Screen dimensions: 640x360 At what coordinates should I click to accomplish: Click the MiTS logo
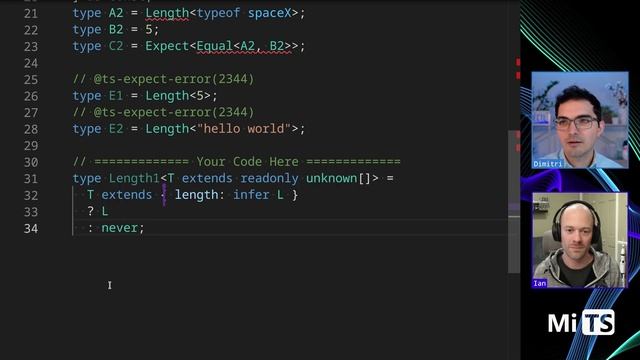pos(581,322)
